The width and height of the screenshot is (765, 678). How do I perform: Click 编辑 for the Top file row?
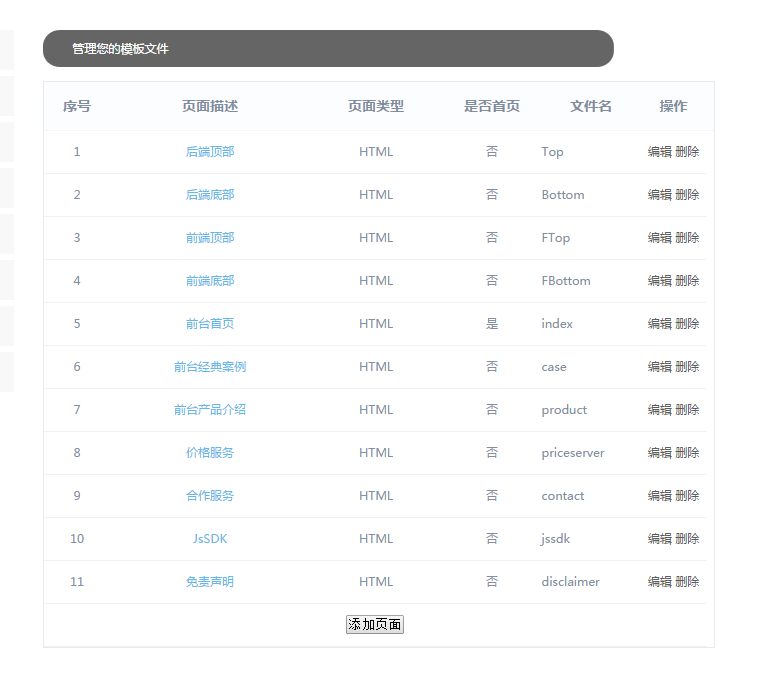point(659,152)
